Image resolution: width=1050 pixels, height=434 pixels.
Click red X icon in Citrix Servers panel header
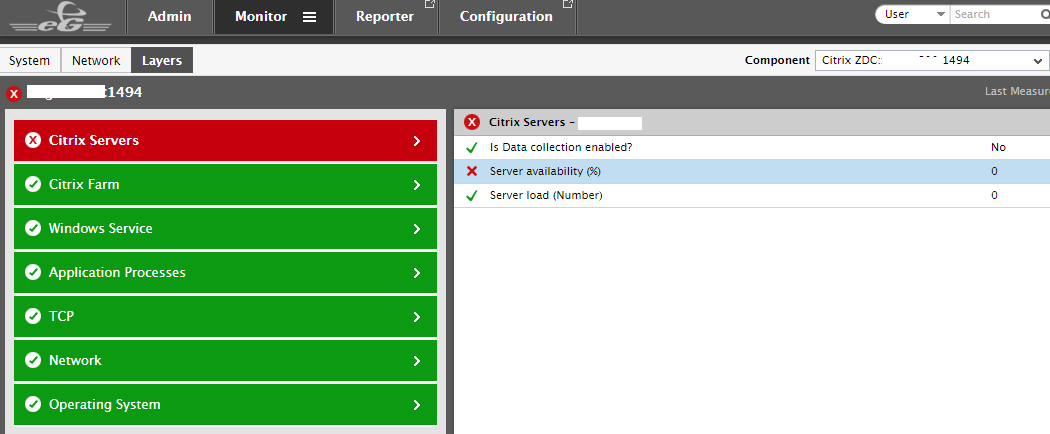(472, 123)
